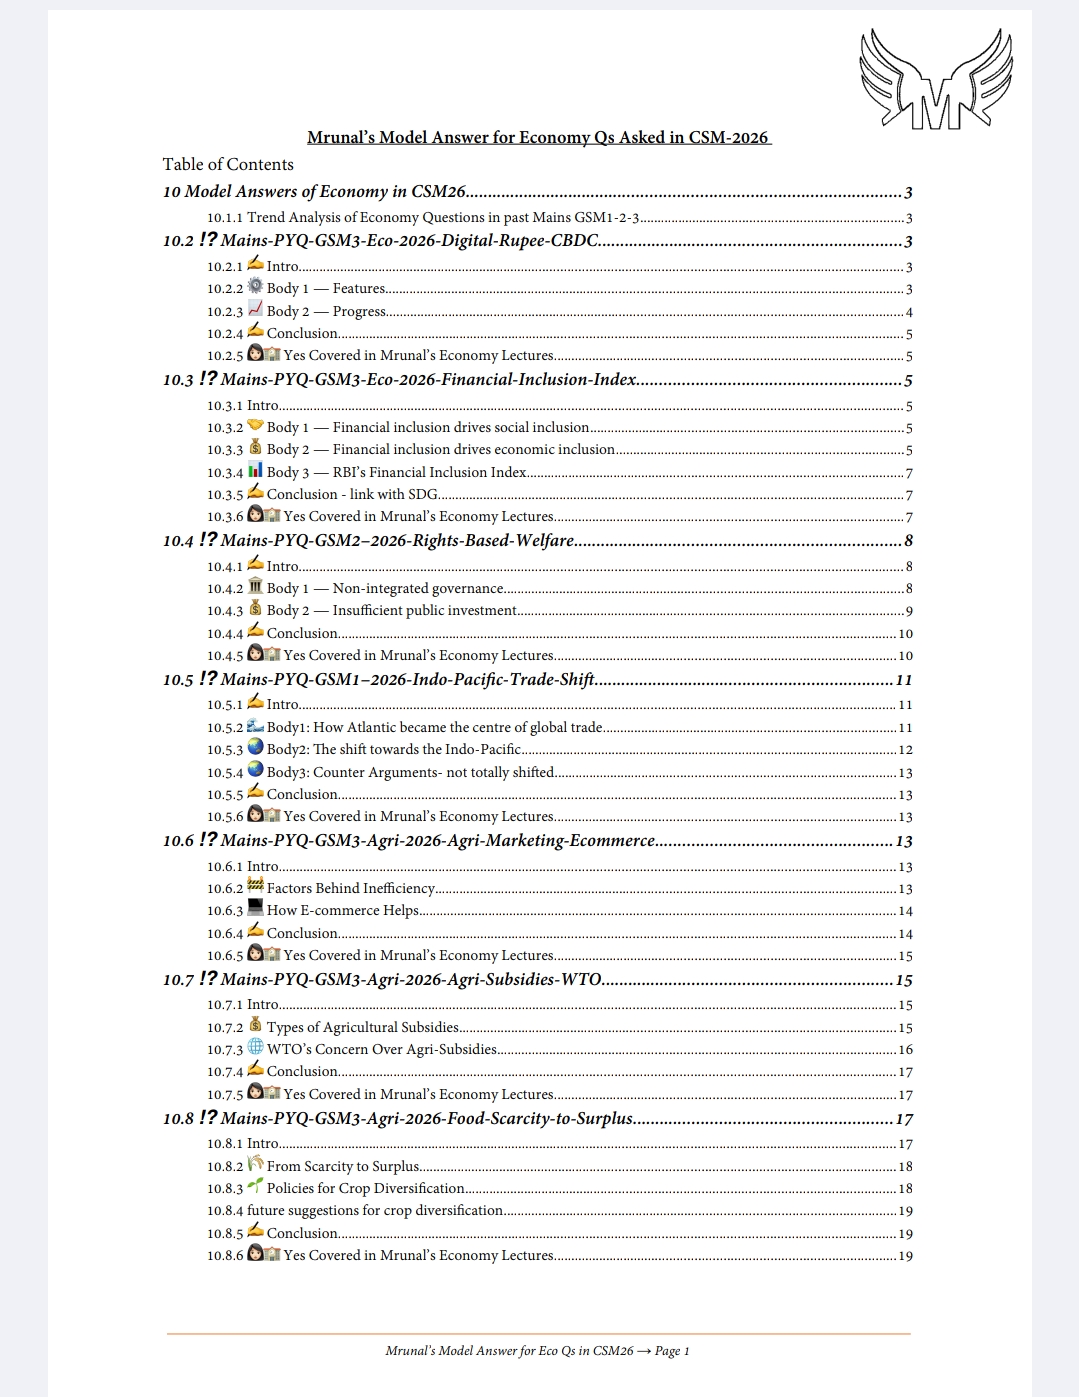Screen dimensions: 1079x1397
Task: Open the 10.6.1 Intro entry
Action: [x=560, y=867]
